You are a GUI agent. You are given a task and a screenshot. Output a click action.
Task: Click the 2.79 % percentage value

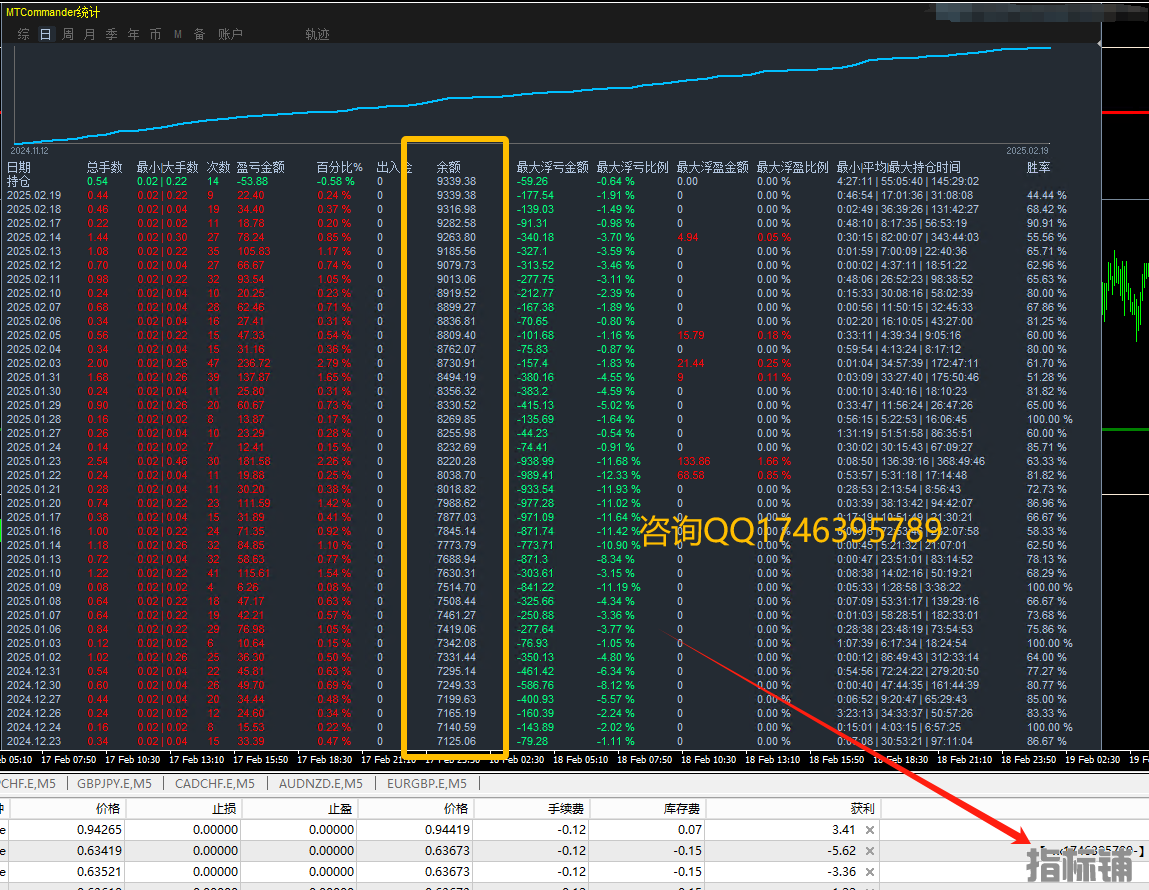point(335,363)
